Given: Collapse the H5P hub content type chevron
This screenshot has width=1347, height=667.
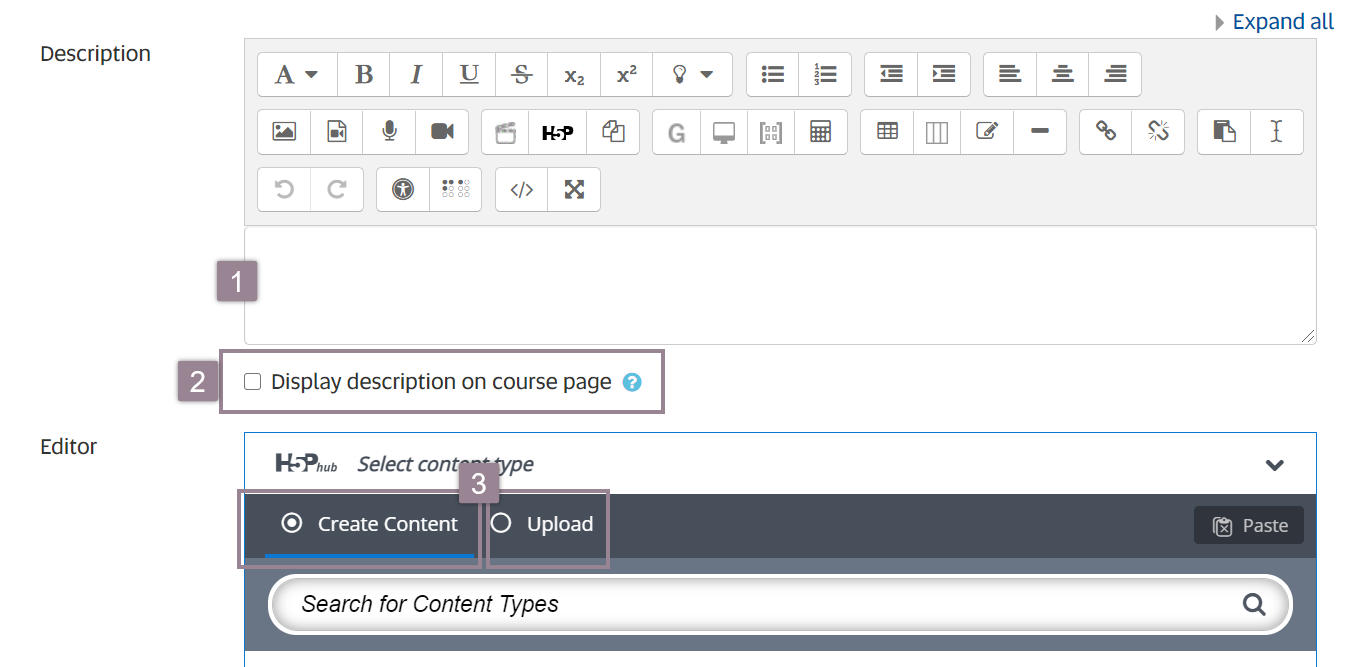Looking at the screenshot, I should click(1274, 465).
